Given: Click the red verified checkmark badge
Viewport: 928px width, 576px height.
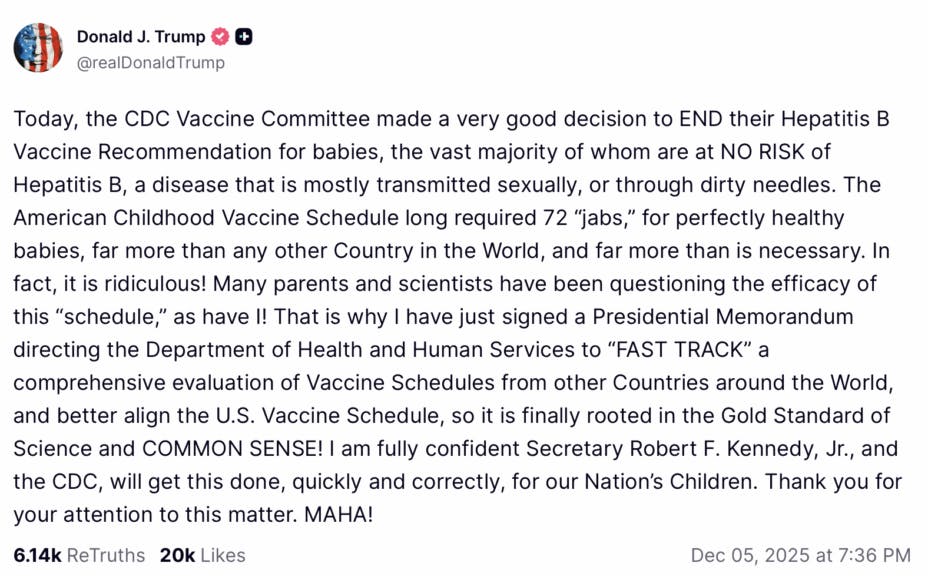Looking at the screenshot, I should [x=220, y=37].
